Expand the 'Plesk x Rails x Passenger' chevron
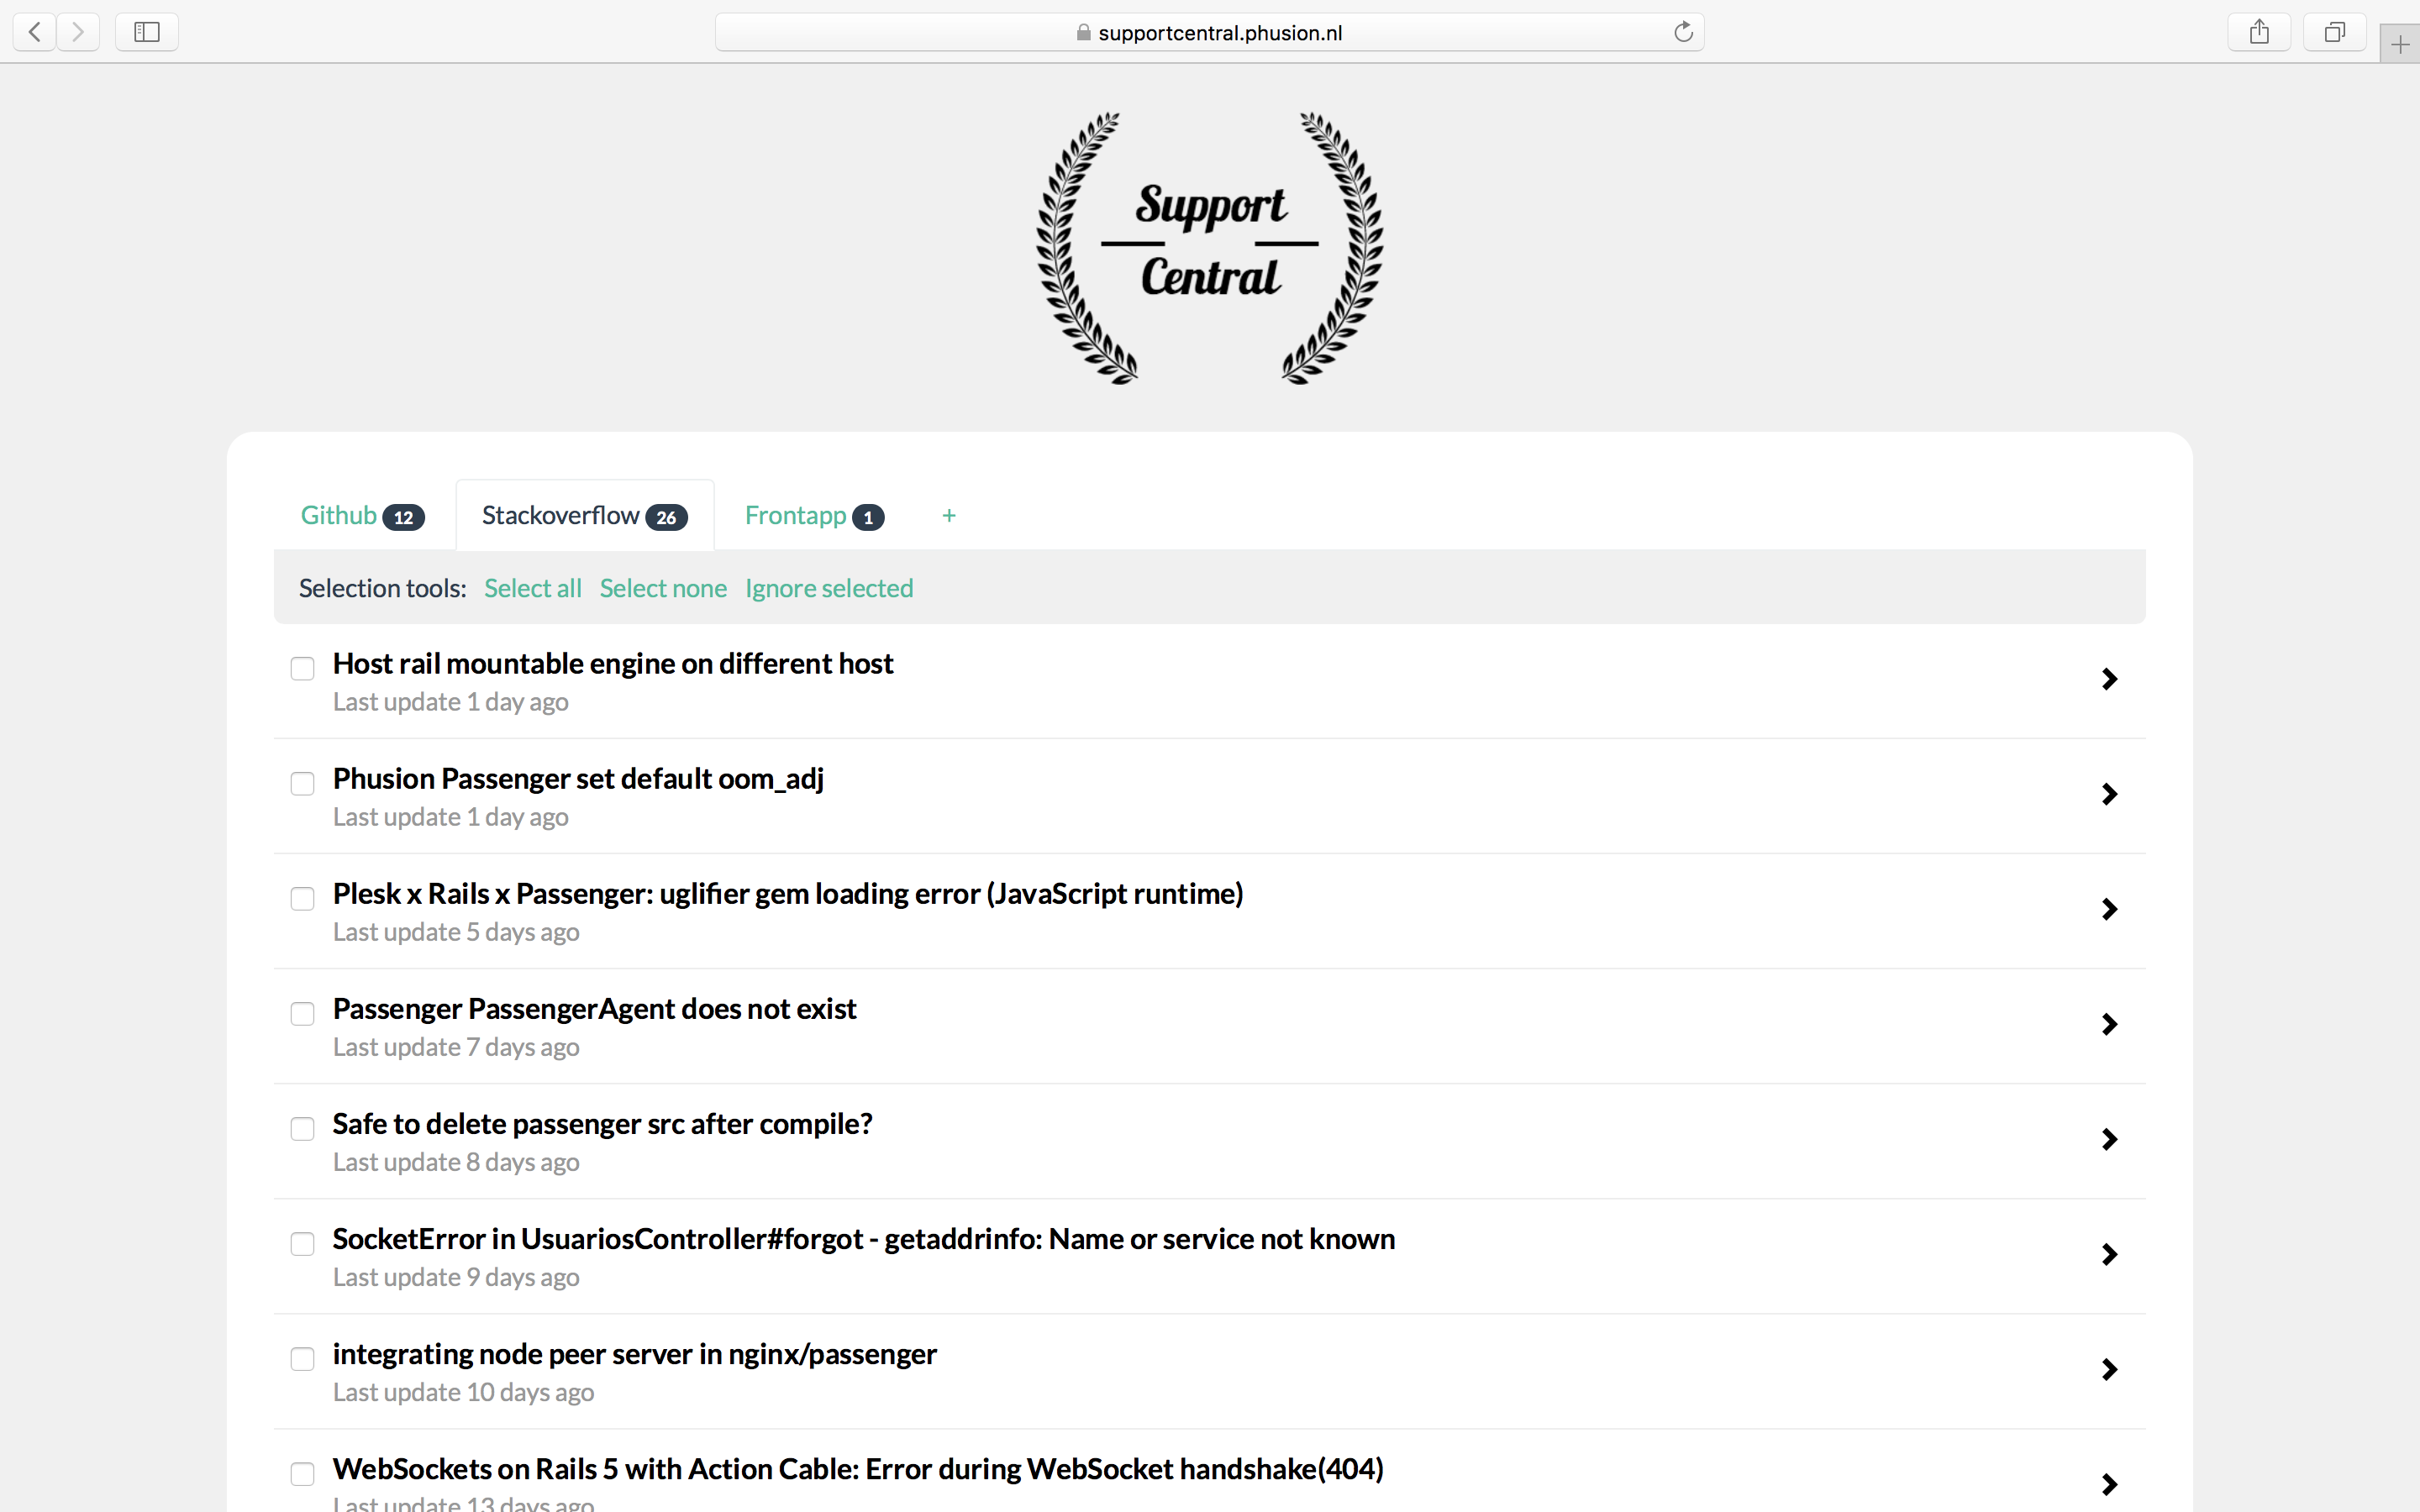2420x1512 pixels. [x=2109, y=909]
